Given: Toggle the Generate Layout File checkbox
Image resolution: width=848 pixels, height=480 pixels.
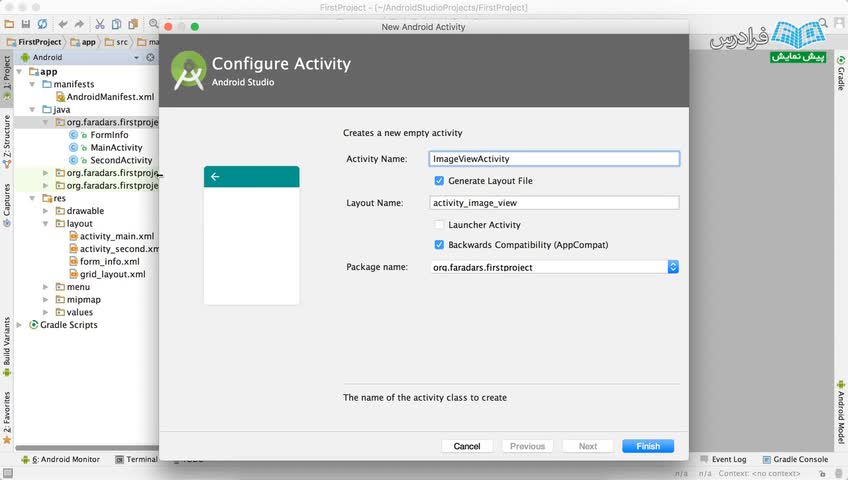Looking at the screenshot, I should point(439,181).
